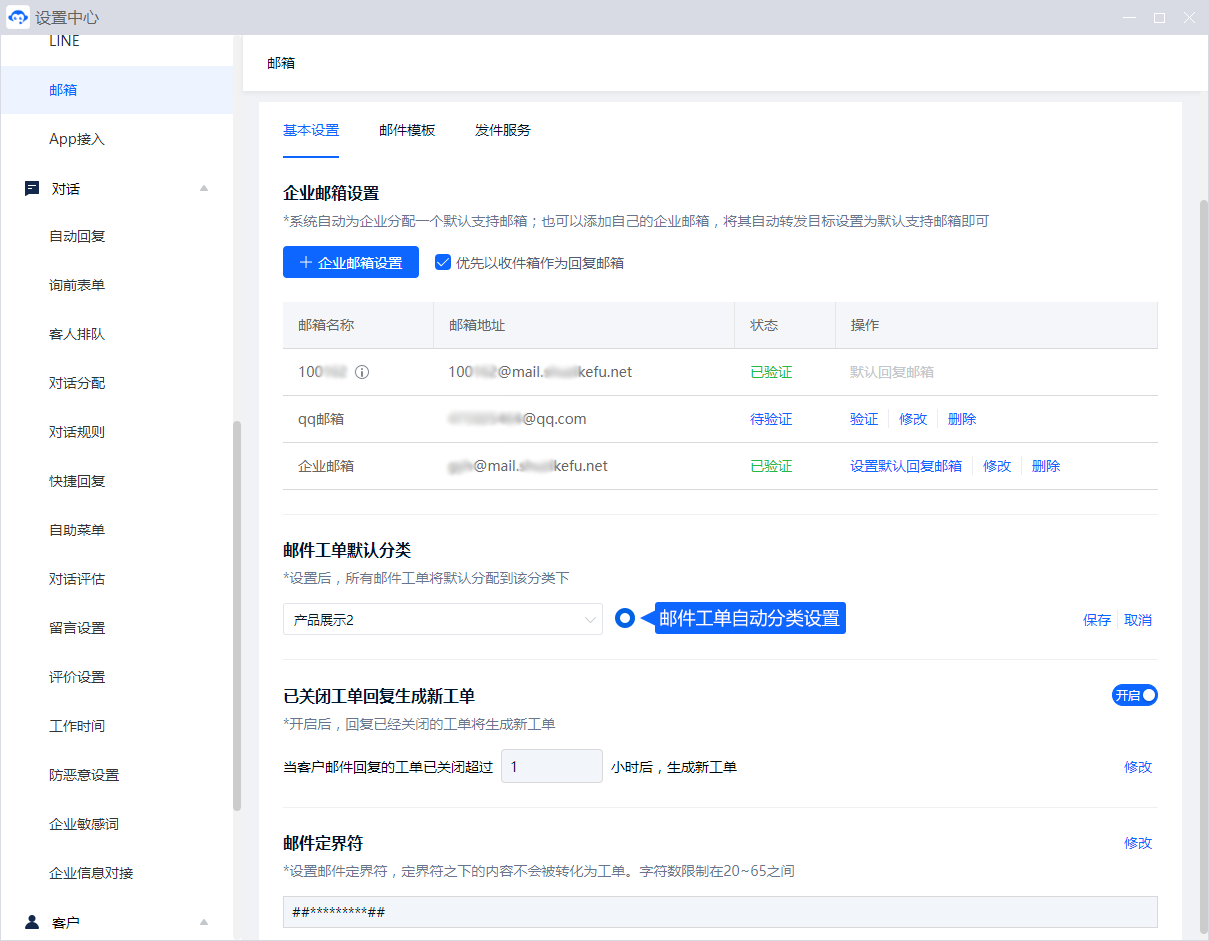Click 删除 in the 企业邮箱 row
The width and height of the screenshot is (1209, 941).
pyautogui.click(x=1046, y=467)
